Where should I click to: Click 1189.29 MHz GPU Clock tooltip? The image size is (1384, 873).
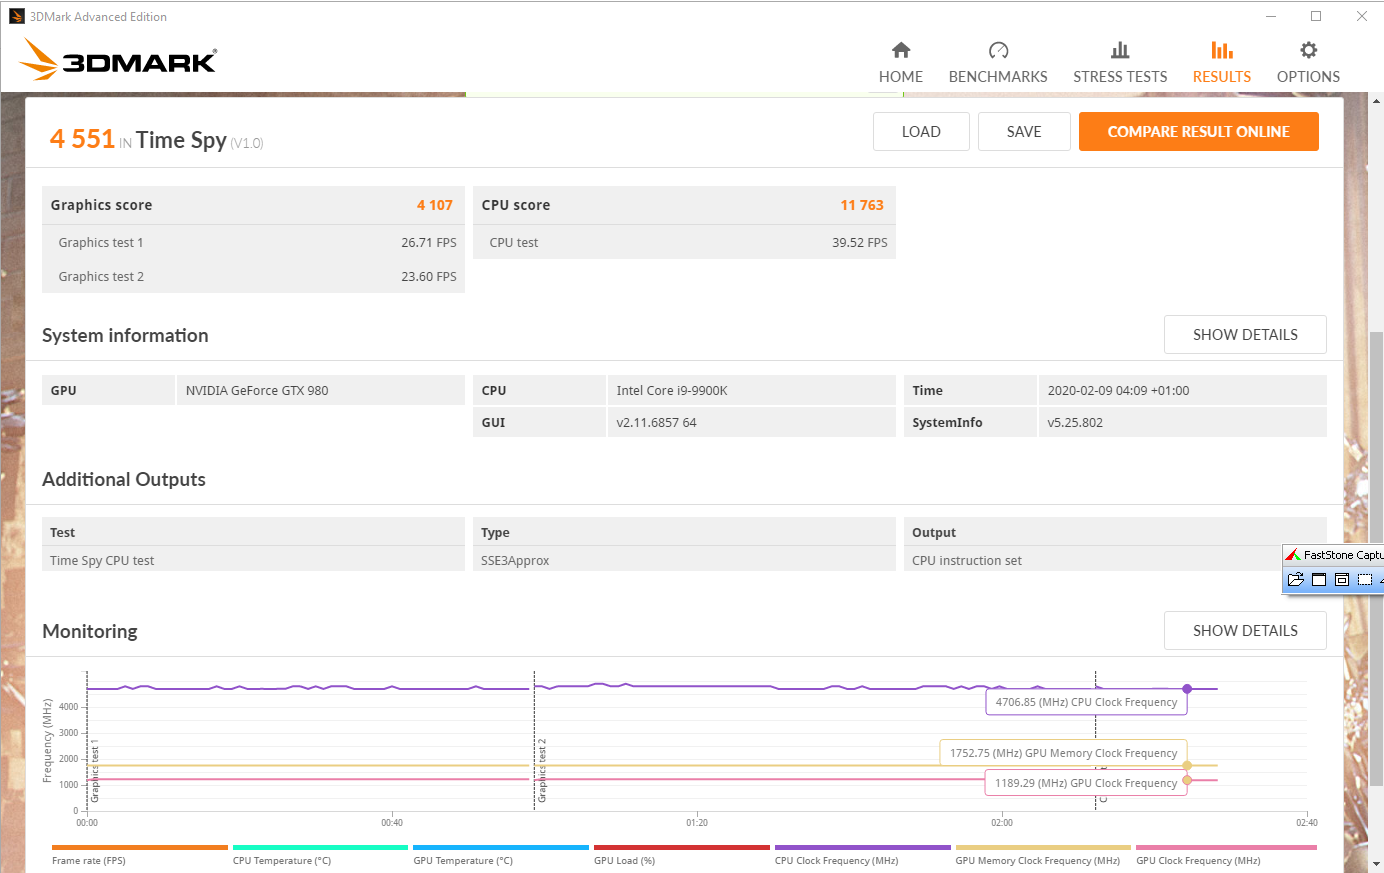pos(1086,783)
